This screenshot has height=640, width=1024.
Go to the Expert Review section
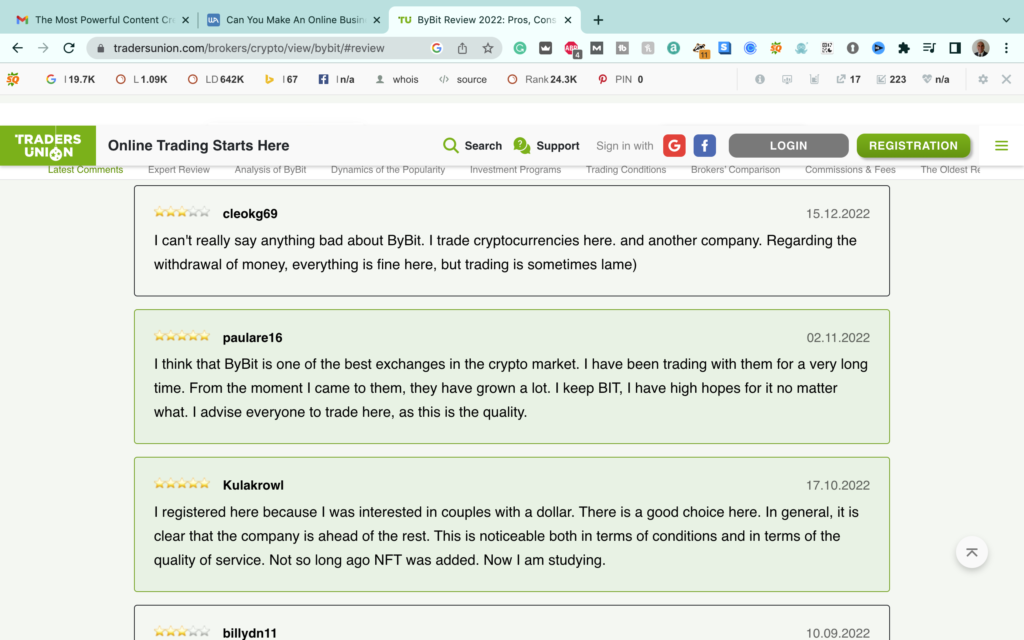[178, 170]
